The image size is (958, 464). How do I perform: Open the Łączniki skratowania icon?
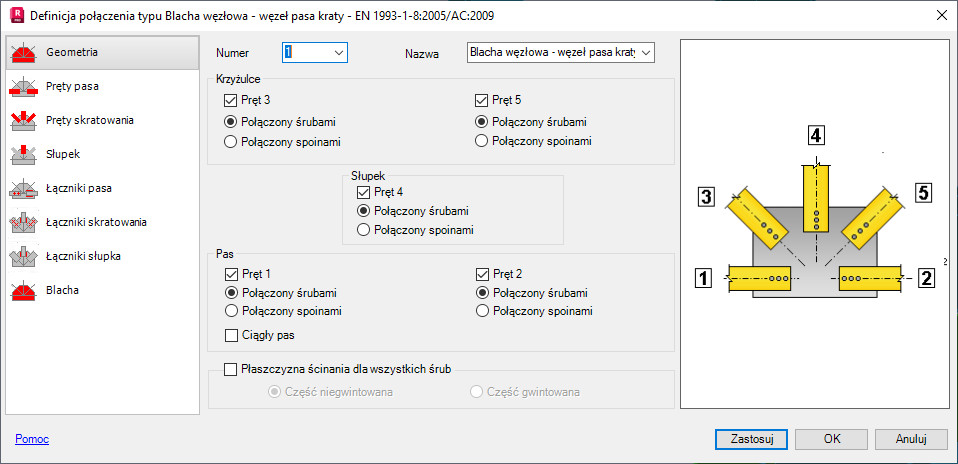coord(24,222)
